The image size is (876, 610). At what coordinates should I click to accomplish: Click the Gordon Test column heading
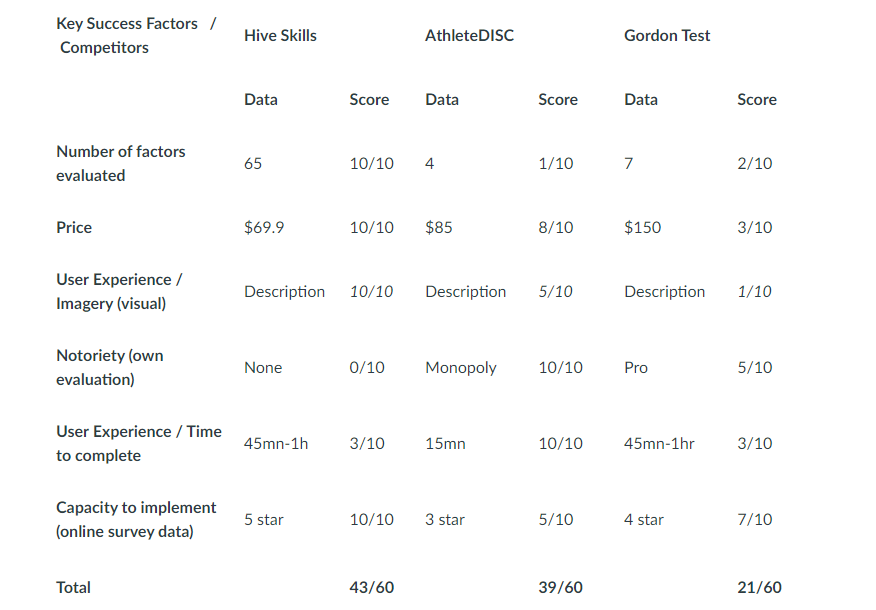667,36
